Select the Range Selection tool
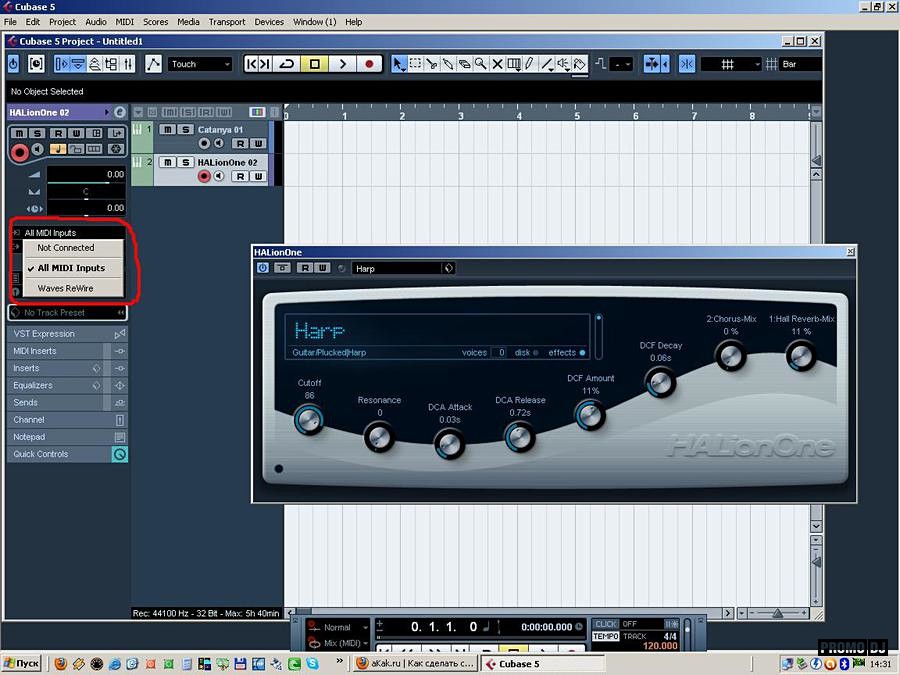 415,64
